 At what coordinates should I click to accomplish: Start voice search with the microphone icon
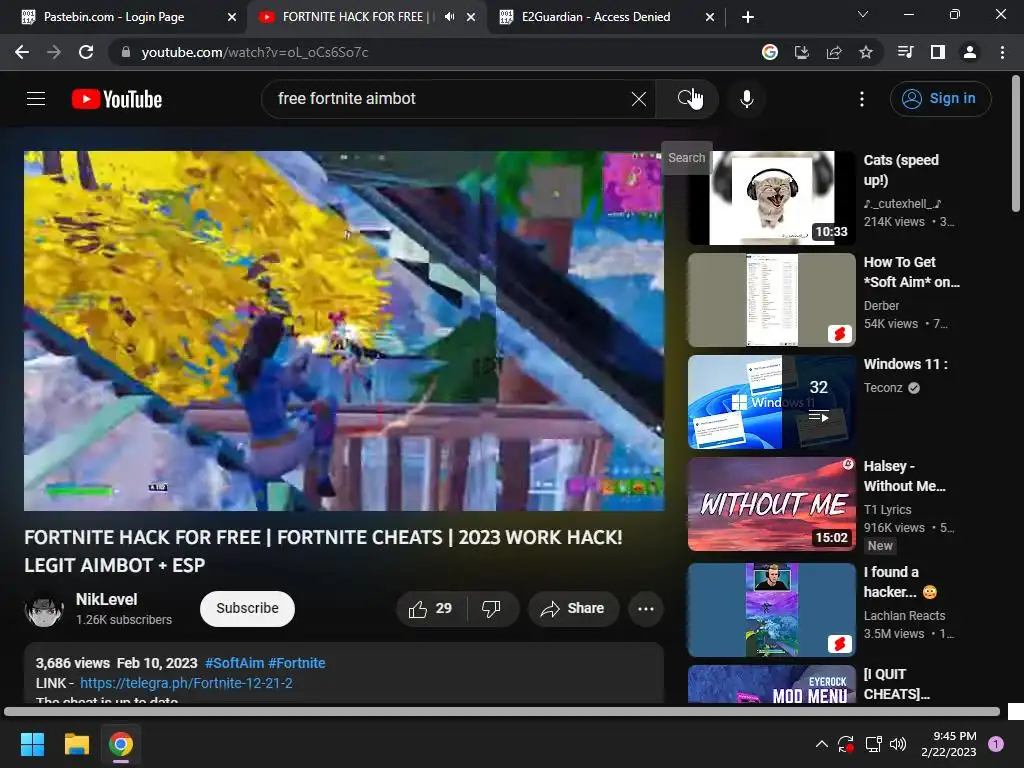click(746, 99)
